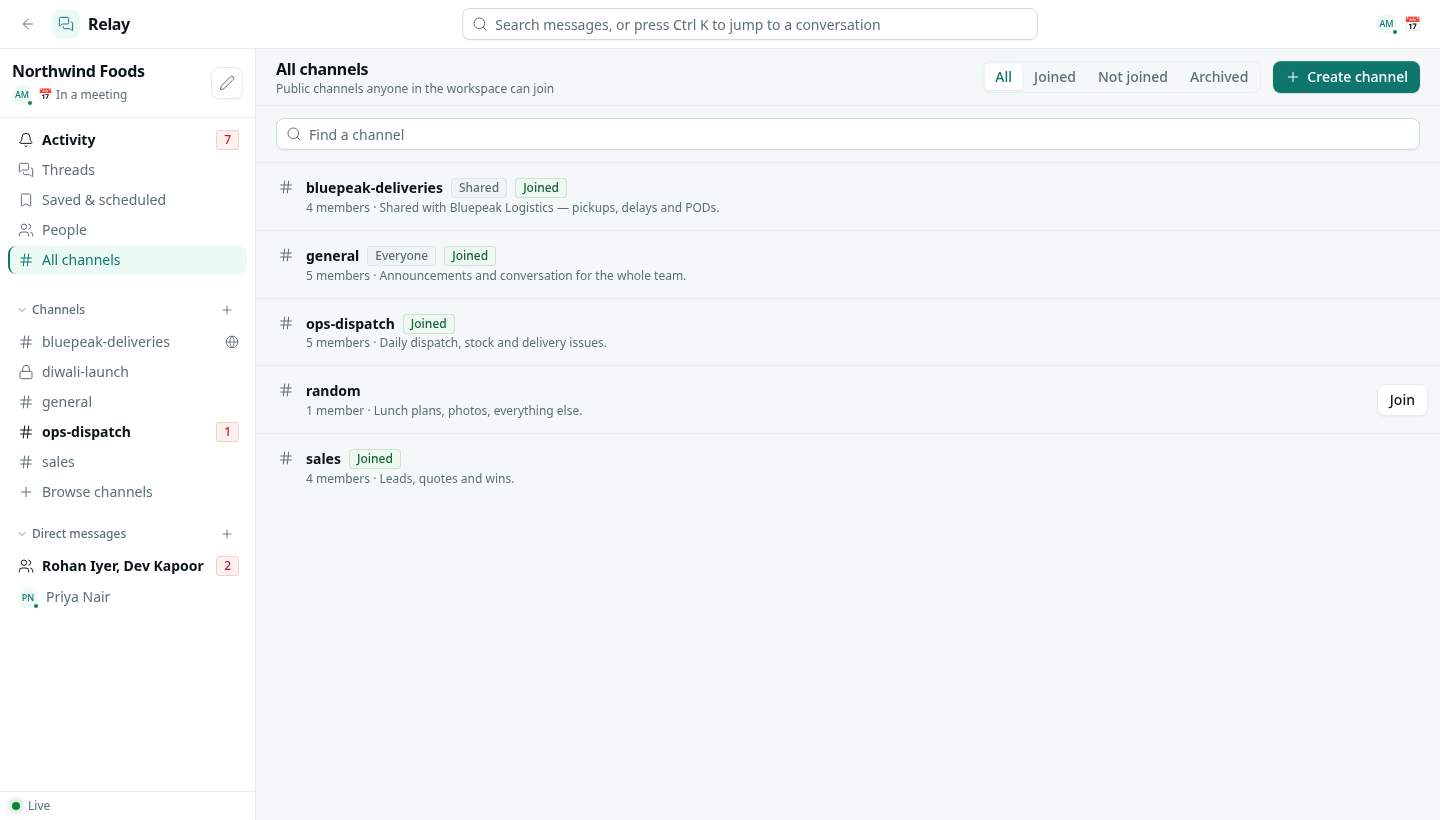Click the Create channel button
1440x820 pixels.
(1346, 77)
